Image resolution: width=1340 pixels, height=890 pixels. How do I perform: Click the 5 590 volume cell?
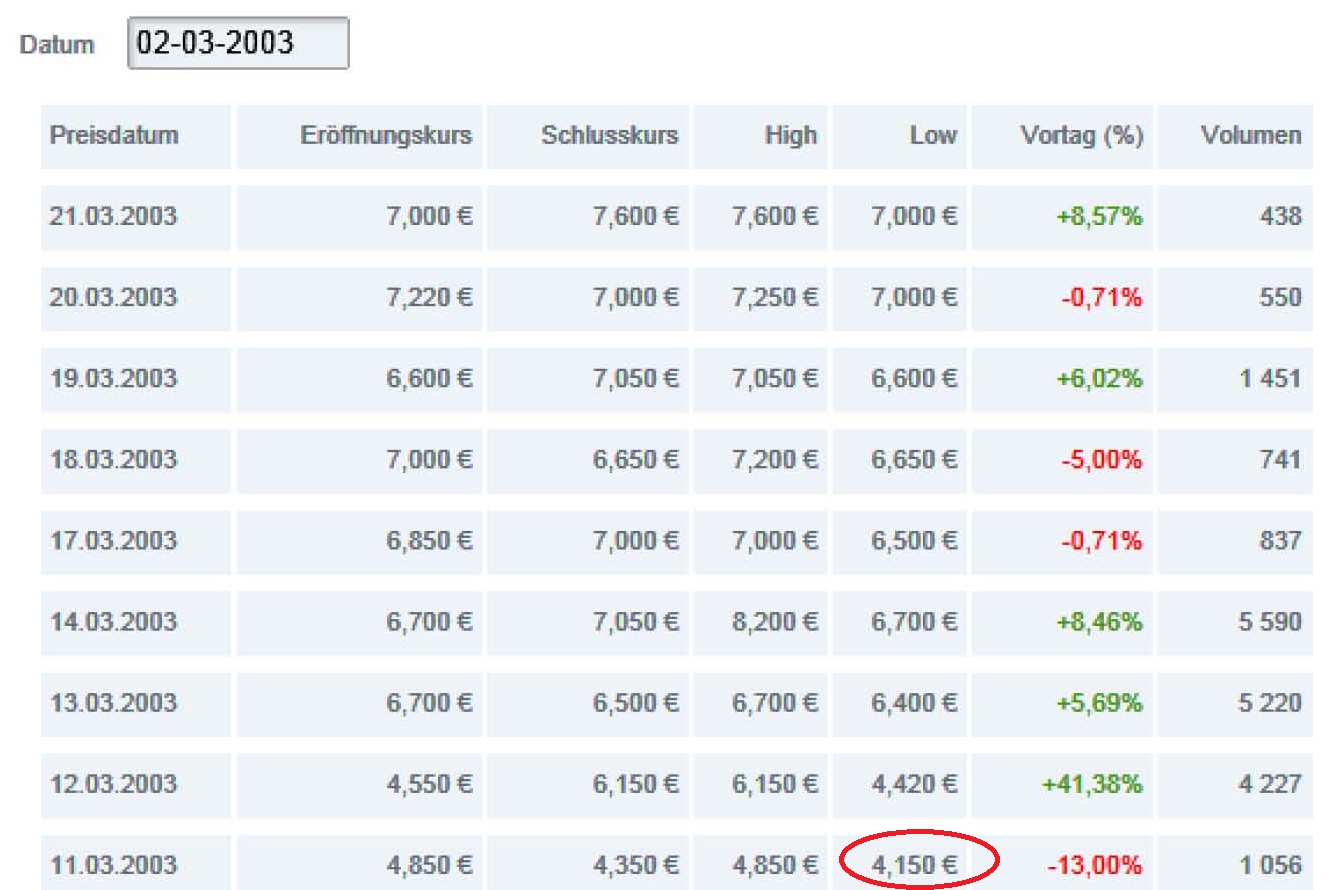tap(1269, 621)
